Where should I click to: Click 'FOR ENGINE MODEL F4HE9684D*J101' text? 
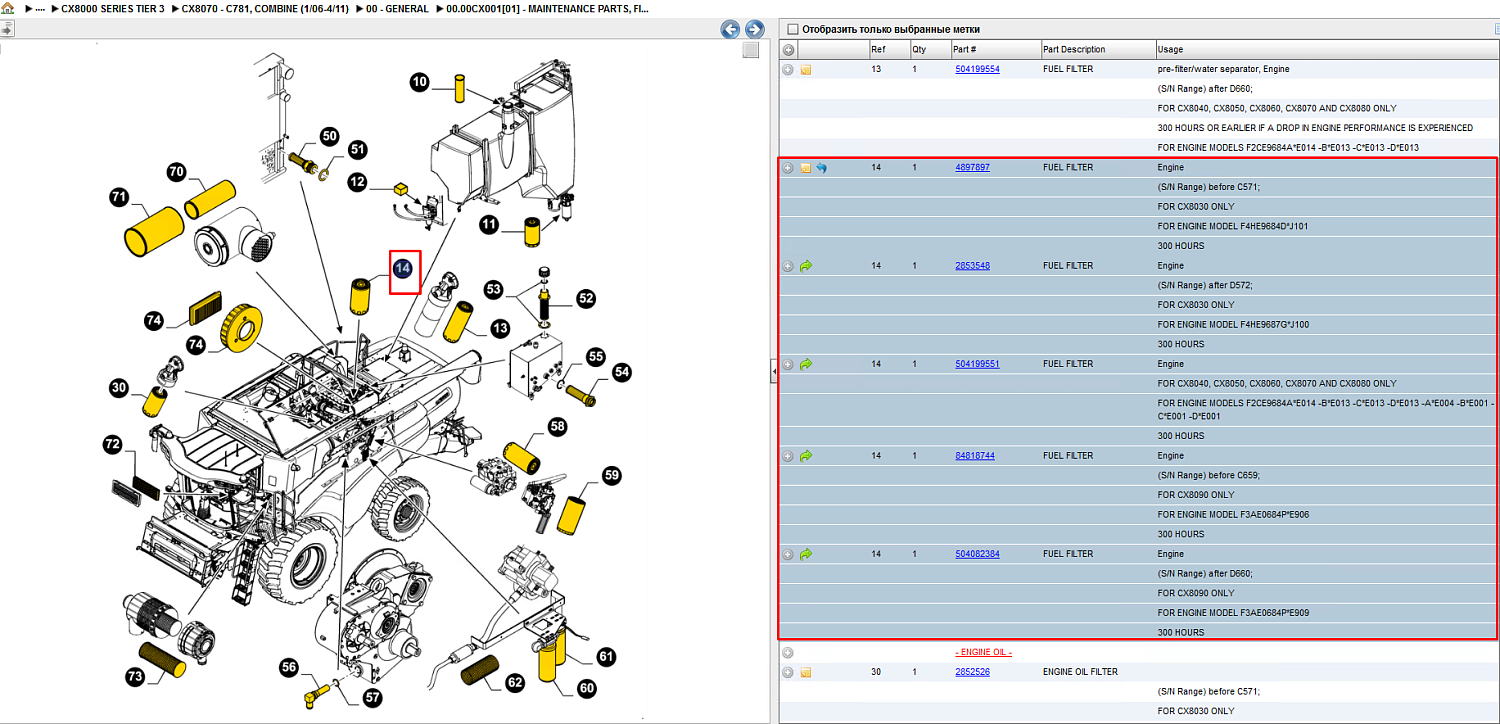pyautogui.click(x=1233, y=227)
